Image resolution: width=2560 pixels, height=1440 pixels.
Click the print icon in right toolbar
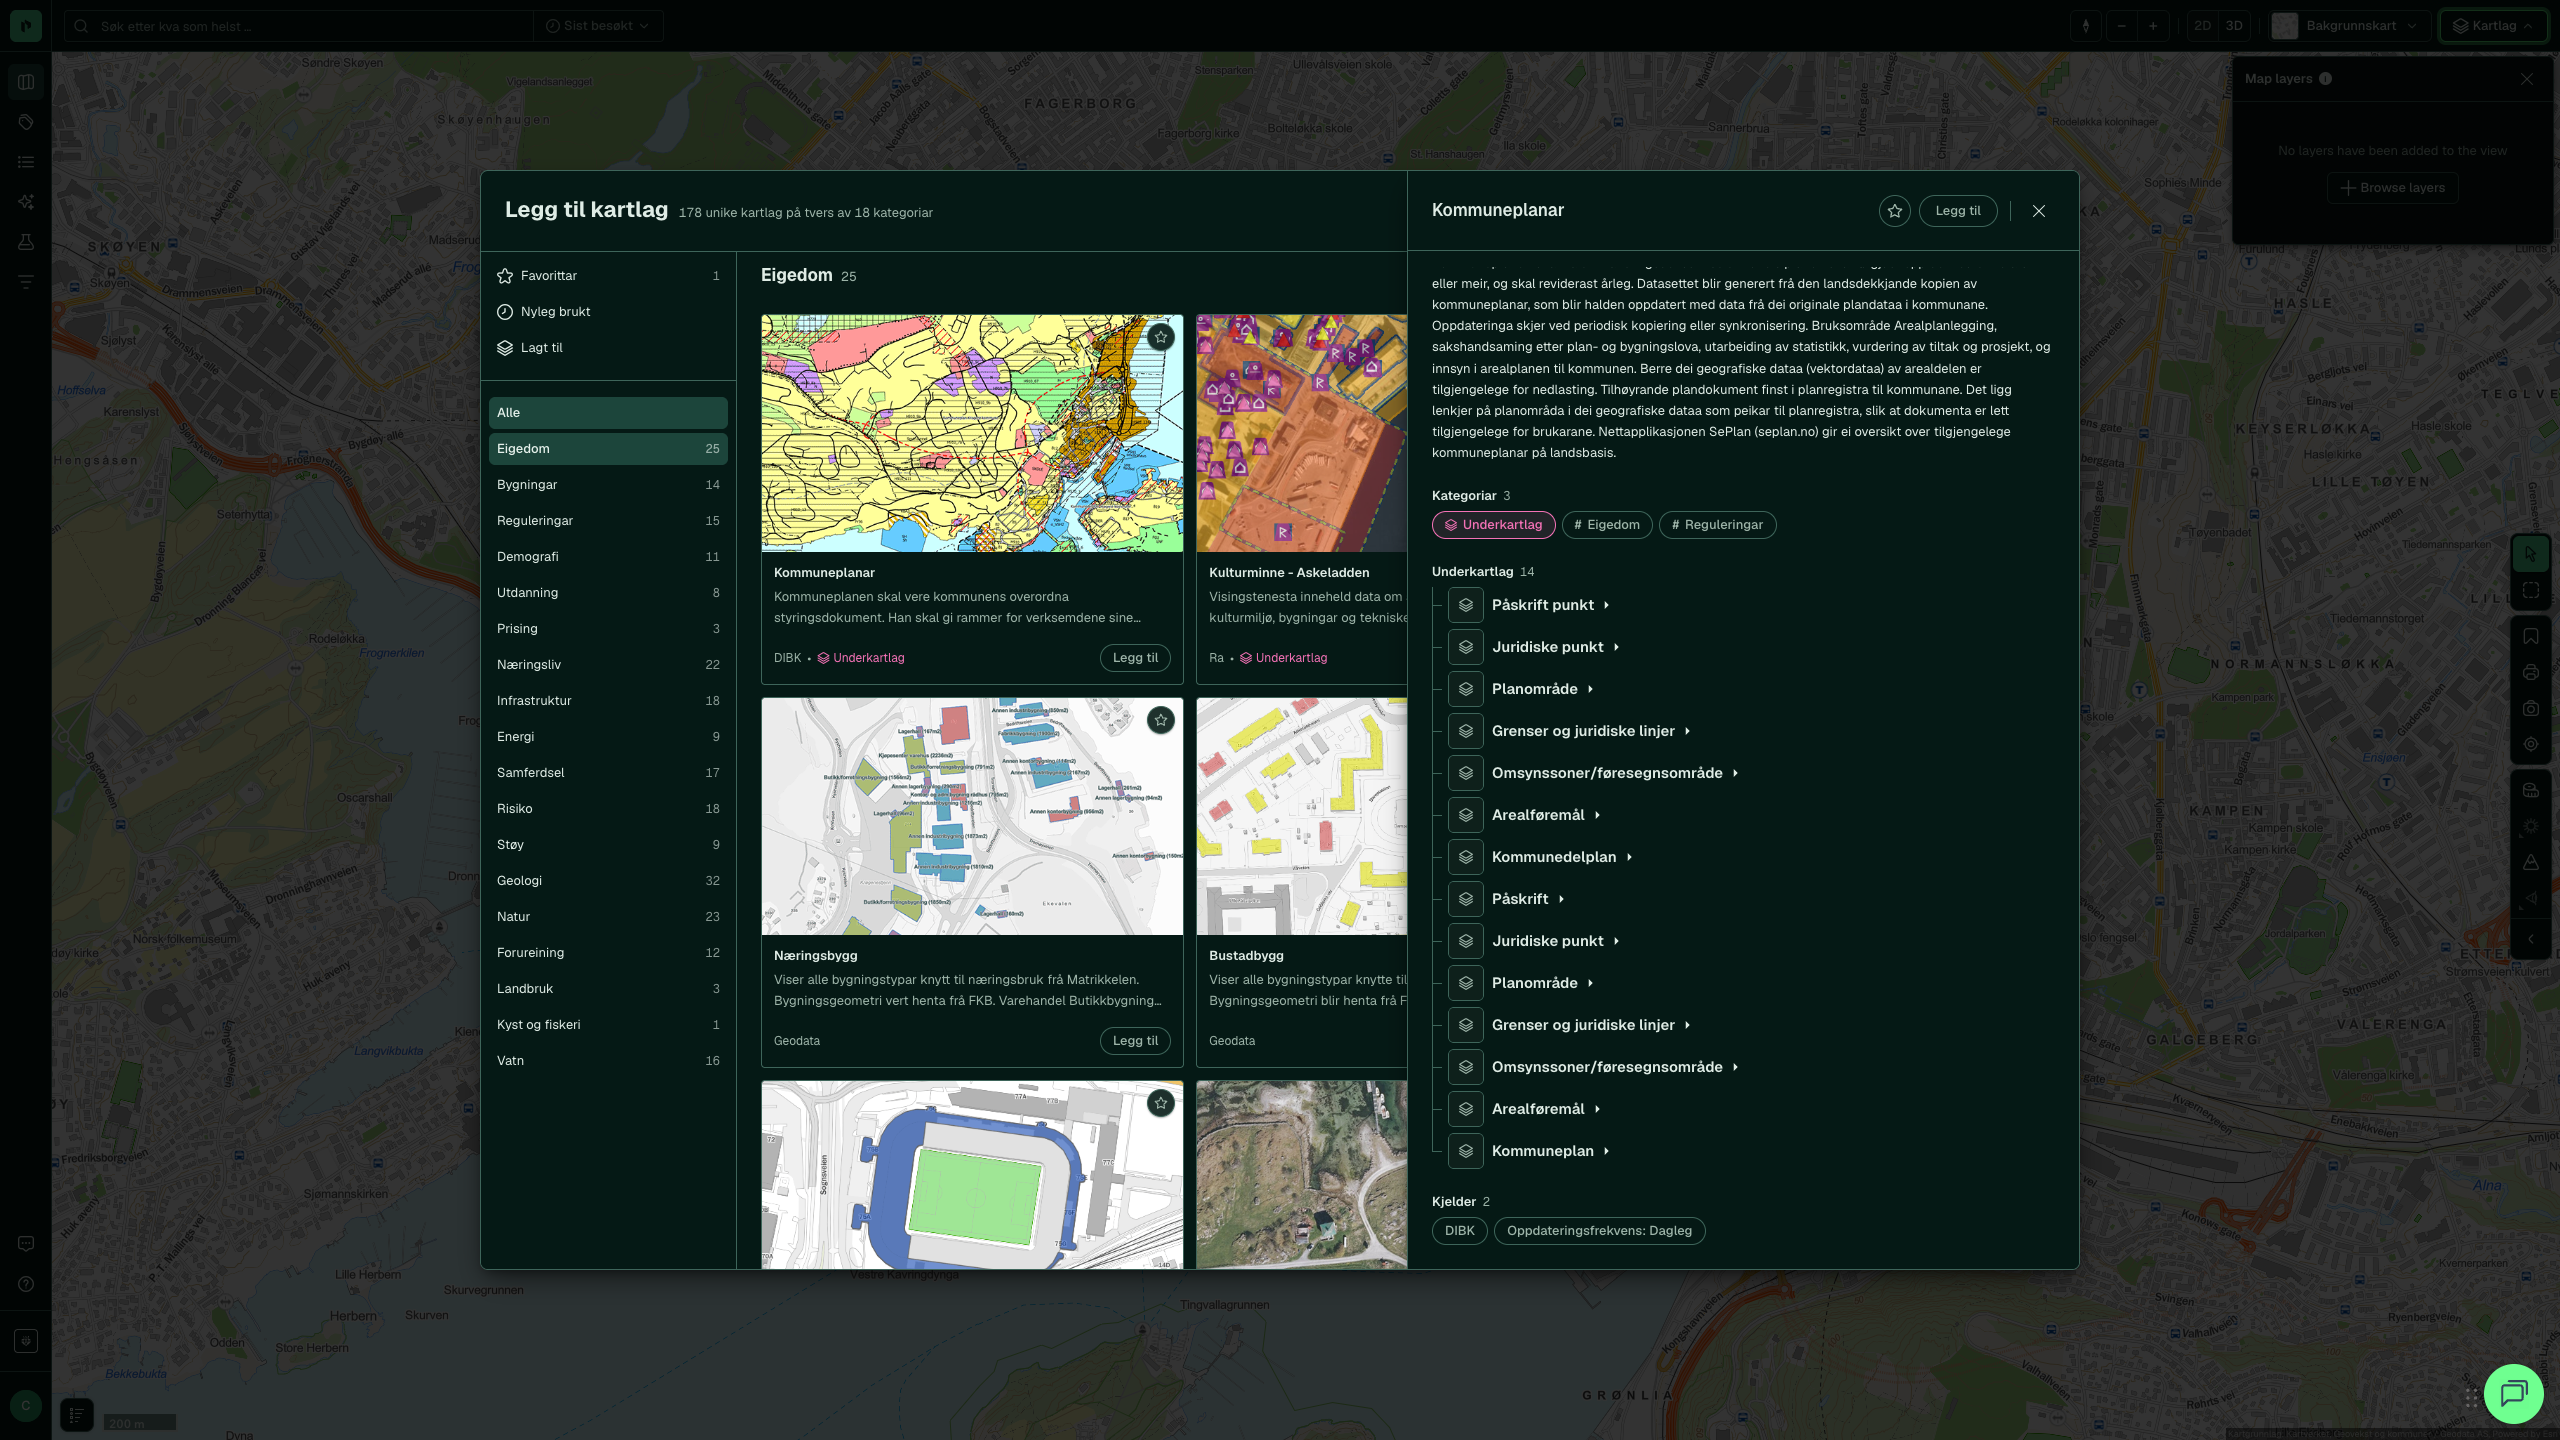[2531, 672]
